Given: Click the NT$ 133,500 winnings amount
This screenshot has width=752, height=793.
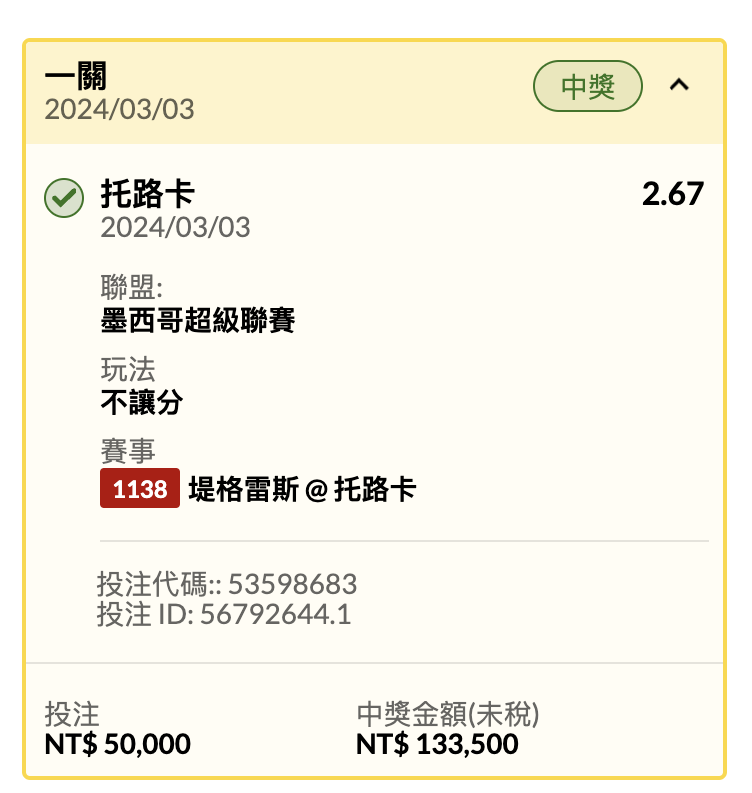Looking at the screenshot, I should (437, 744).
